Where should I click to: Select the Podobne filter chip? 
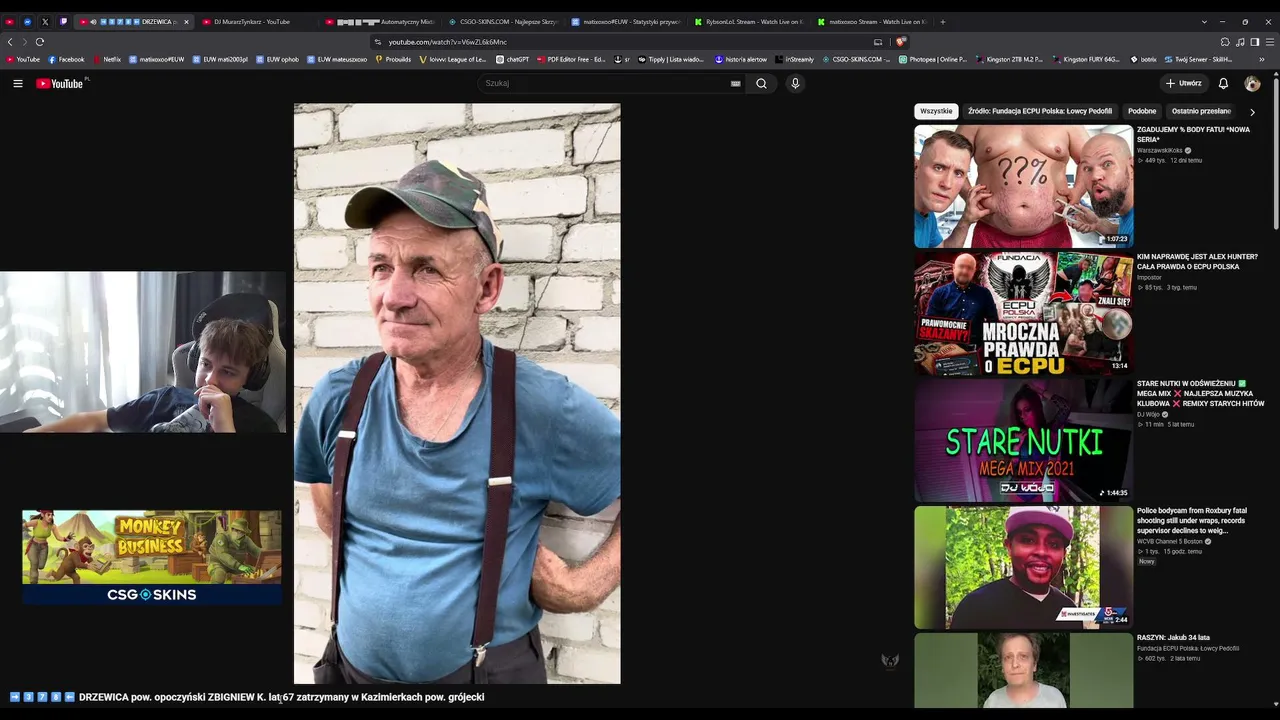pos(1142,112)
